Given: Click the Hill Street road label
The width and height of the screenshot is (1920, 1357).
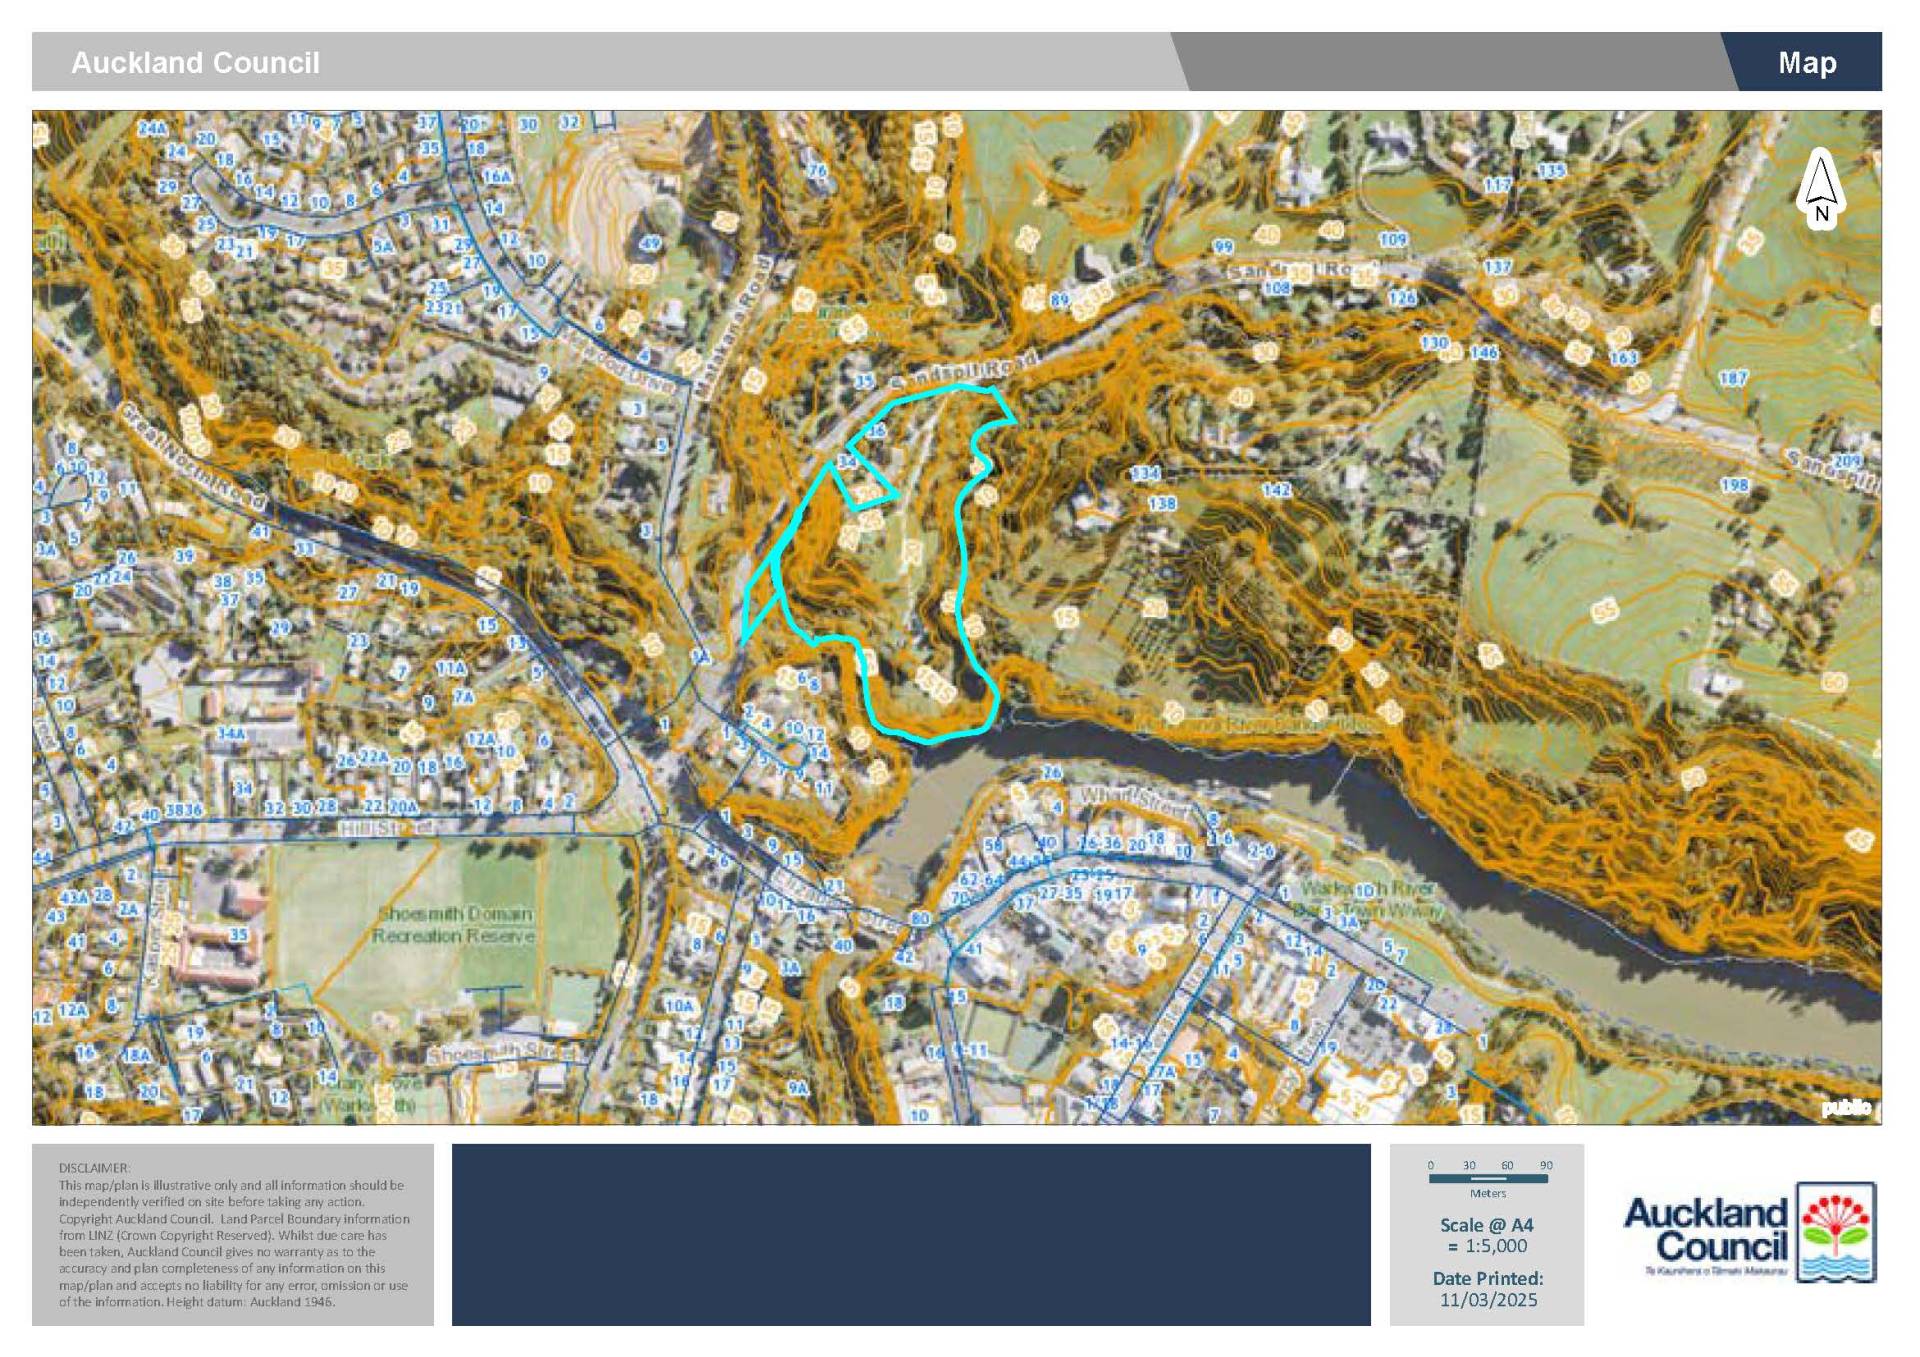Looking at the screenshot, I should (385, 828).
